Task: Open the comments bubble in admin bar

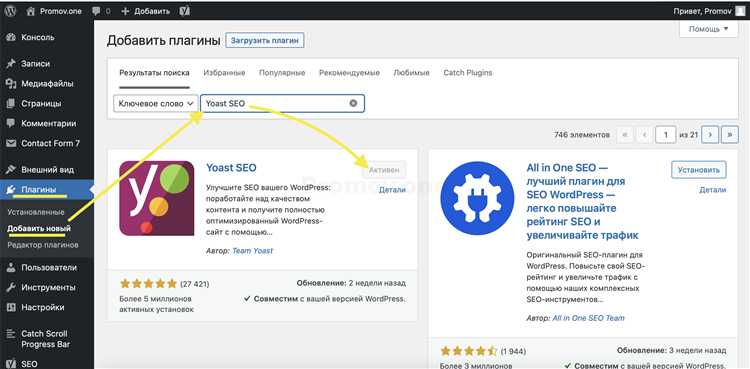Action: (x=101, y=11)
